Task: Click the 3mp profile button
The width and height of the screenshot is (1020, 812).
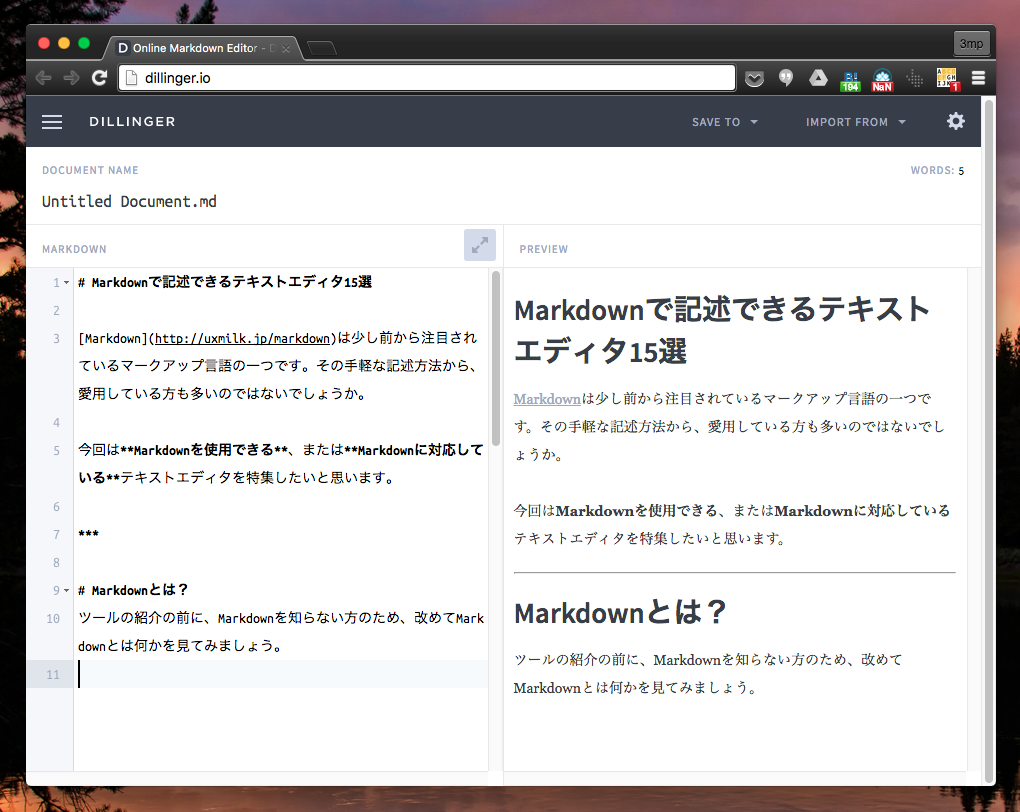Action: 971,44
